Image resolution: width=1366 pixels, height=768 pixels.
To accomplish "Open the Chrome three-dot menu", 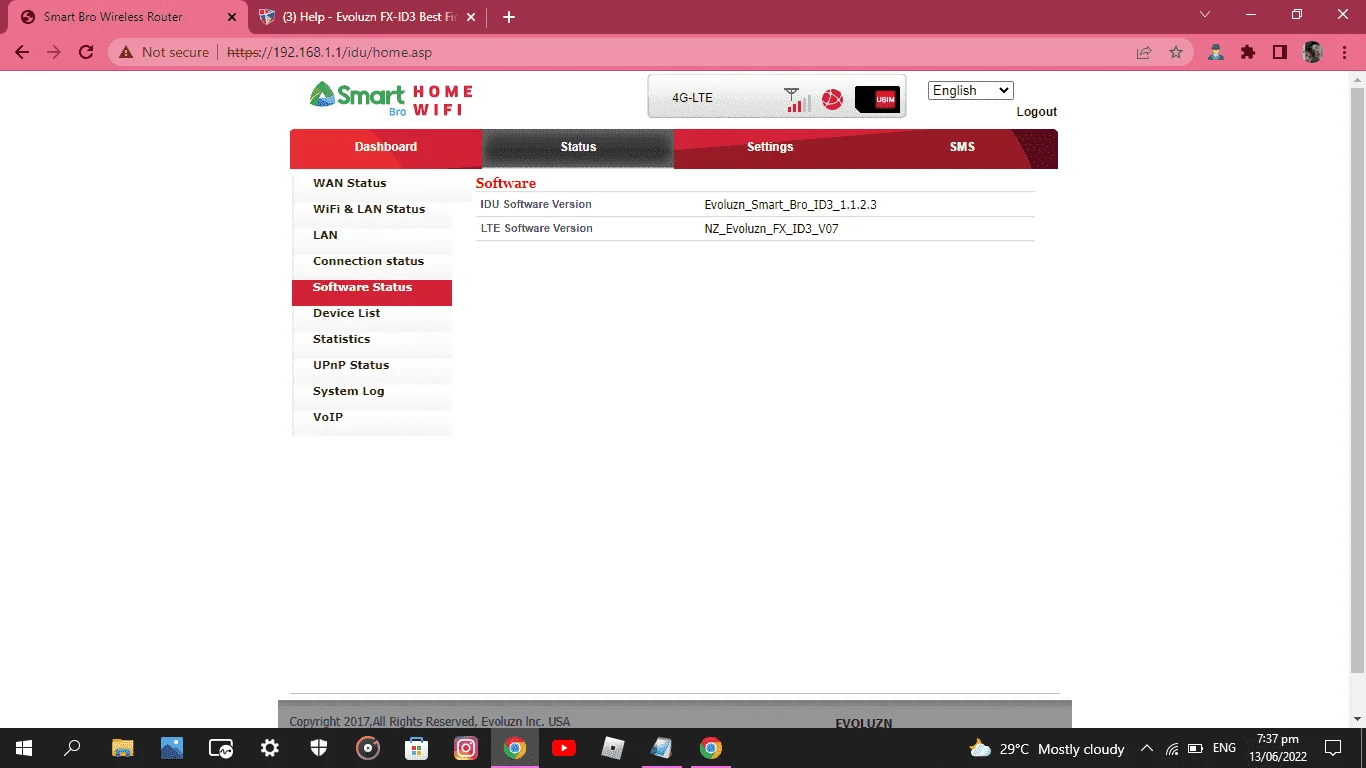I will pyautogui.click(x=1344, y=52).
